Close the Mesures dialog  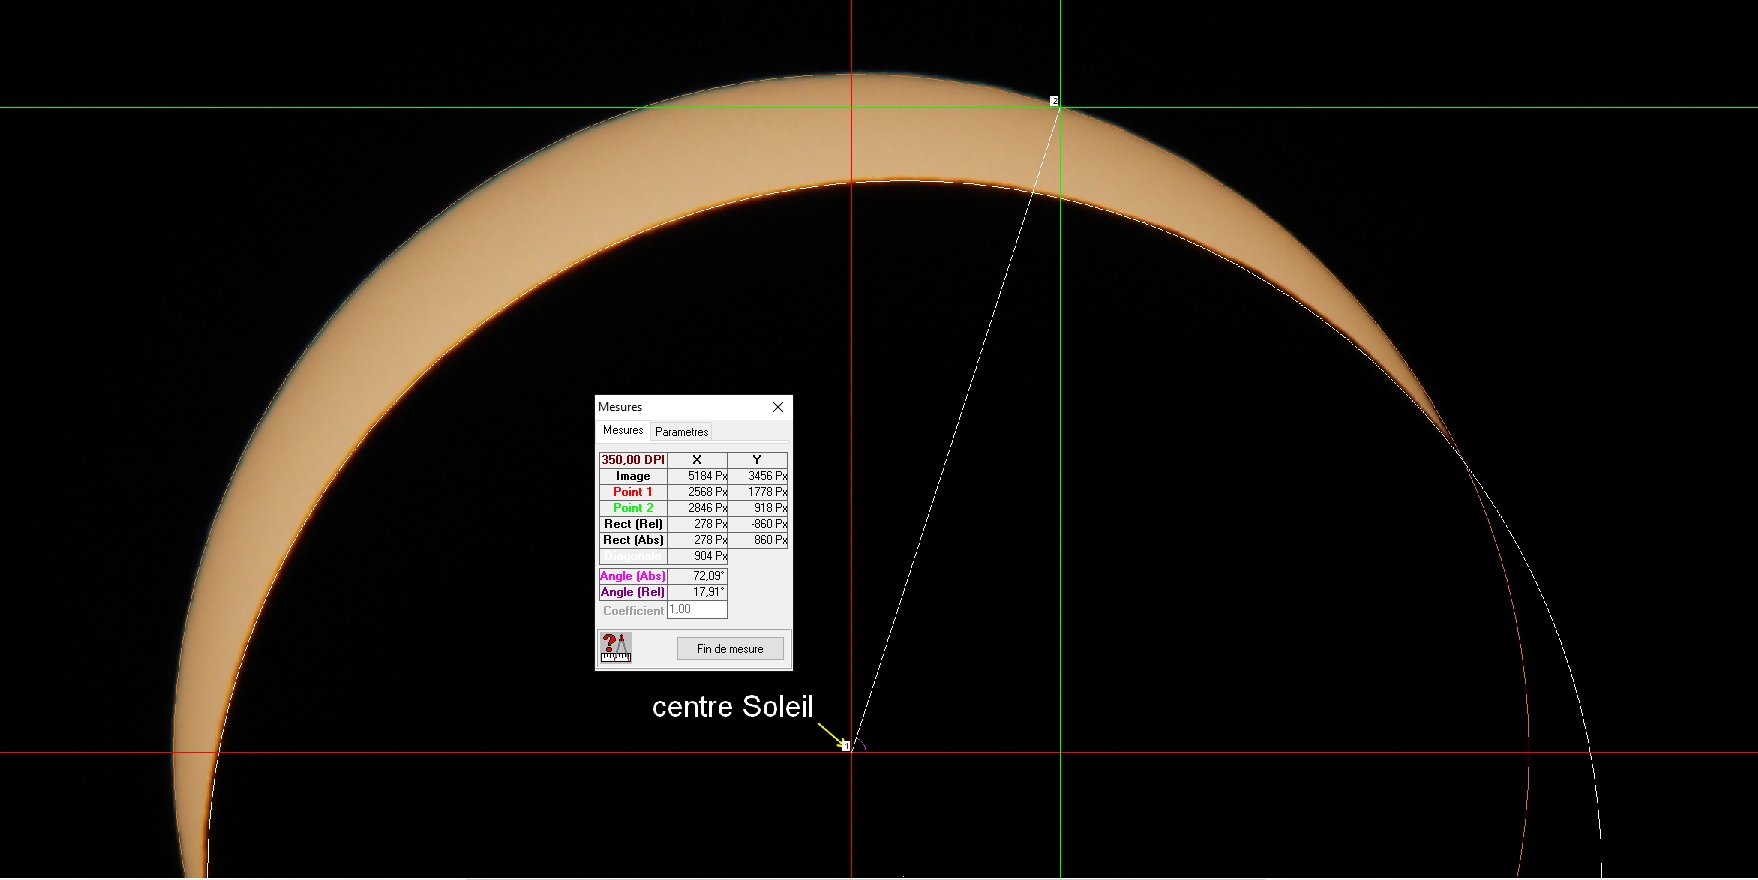pos(778,407)
